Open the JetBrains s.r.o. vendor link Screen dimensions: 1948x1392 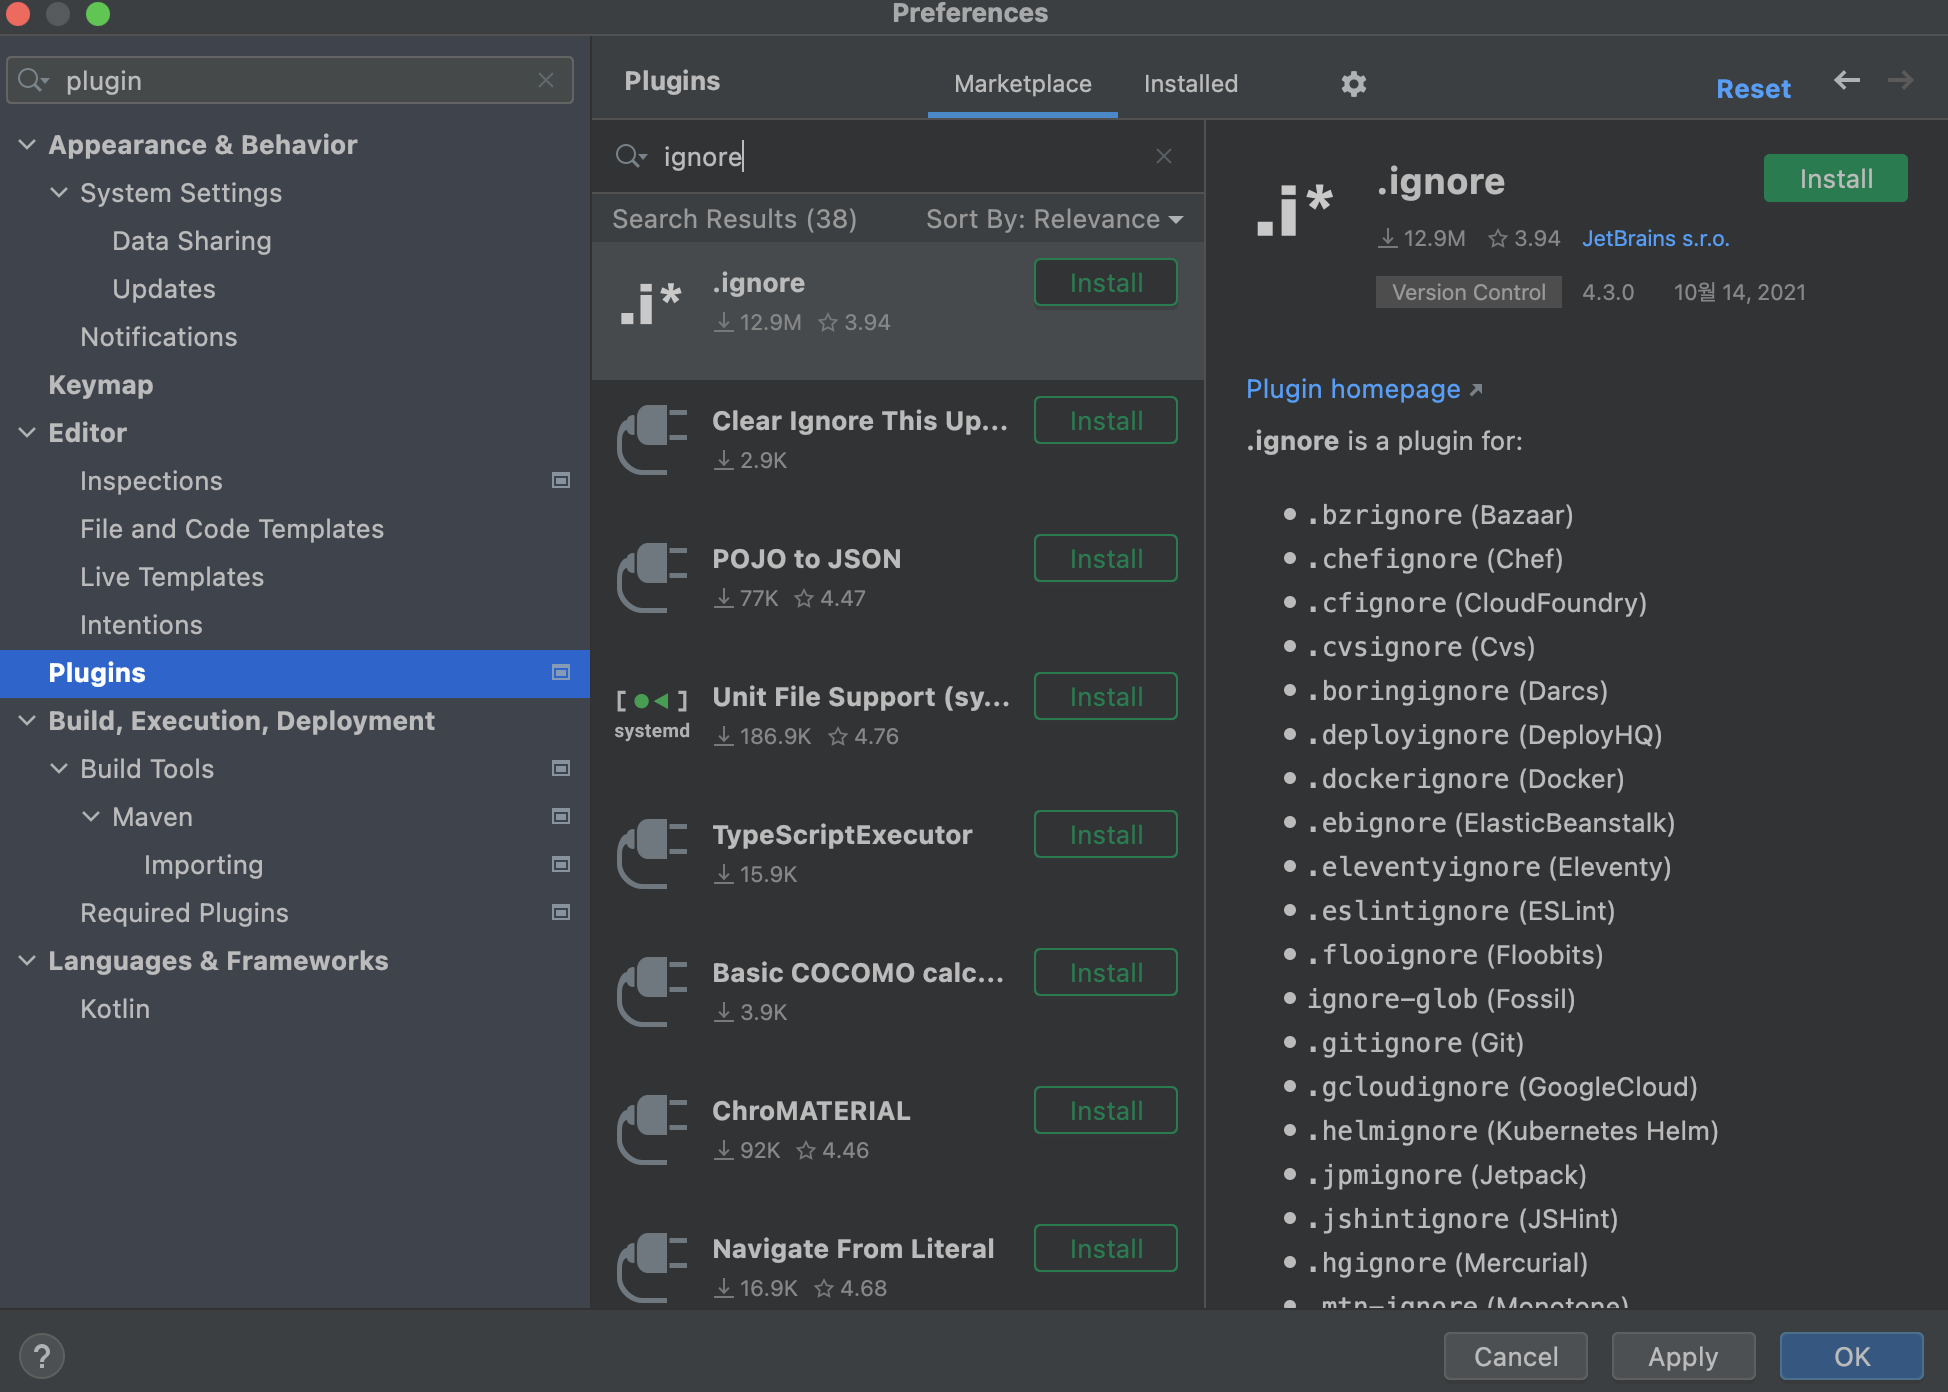tap(1655, 238)
